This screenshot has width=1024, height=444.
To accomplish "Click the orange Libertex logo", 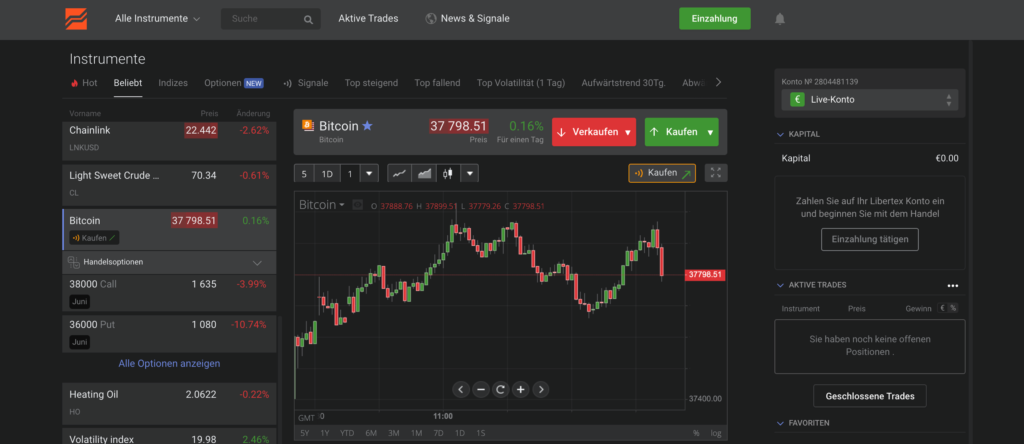I will [76, 19].
